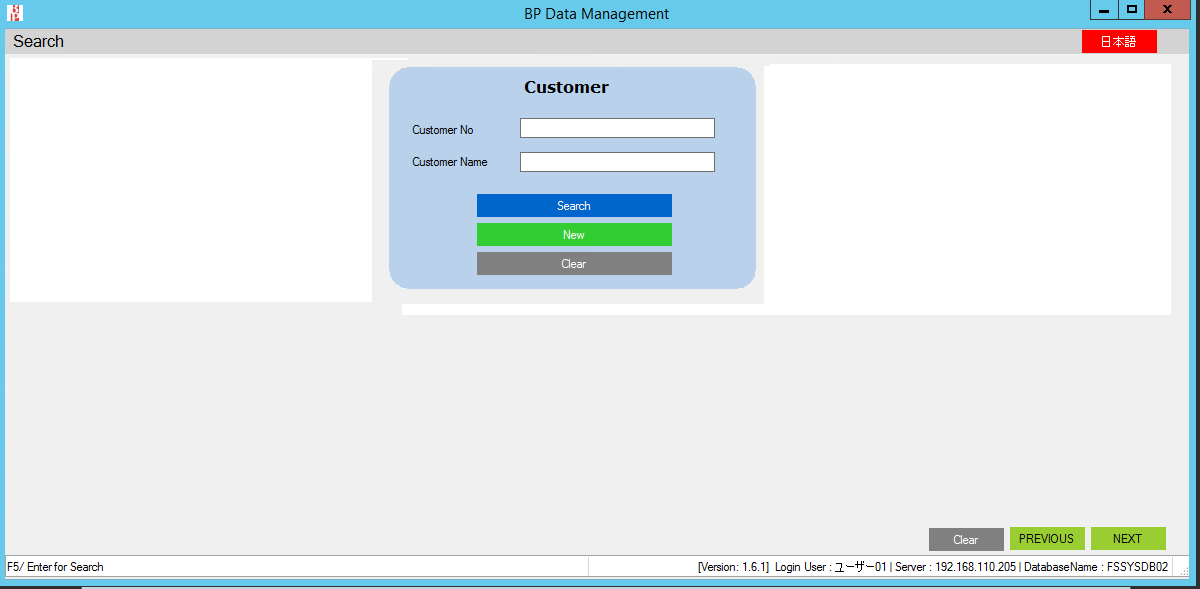The width and height of the screenshot is (1200, 589).
Task: Close the BP Data Management window
Action: coord(1167,9)
